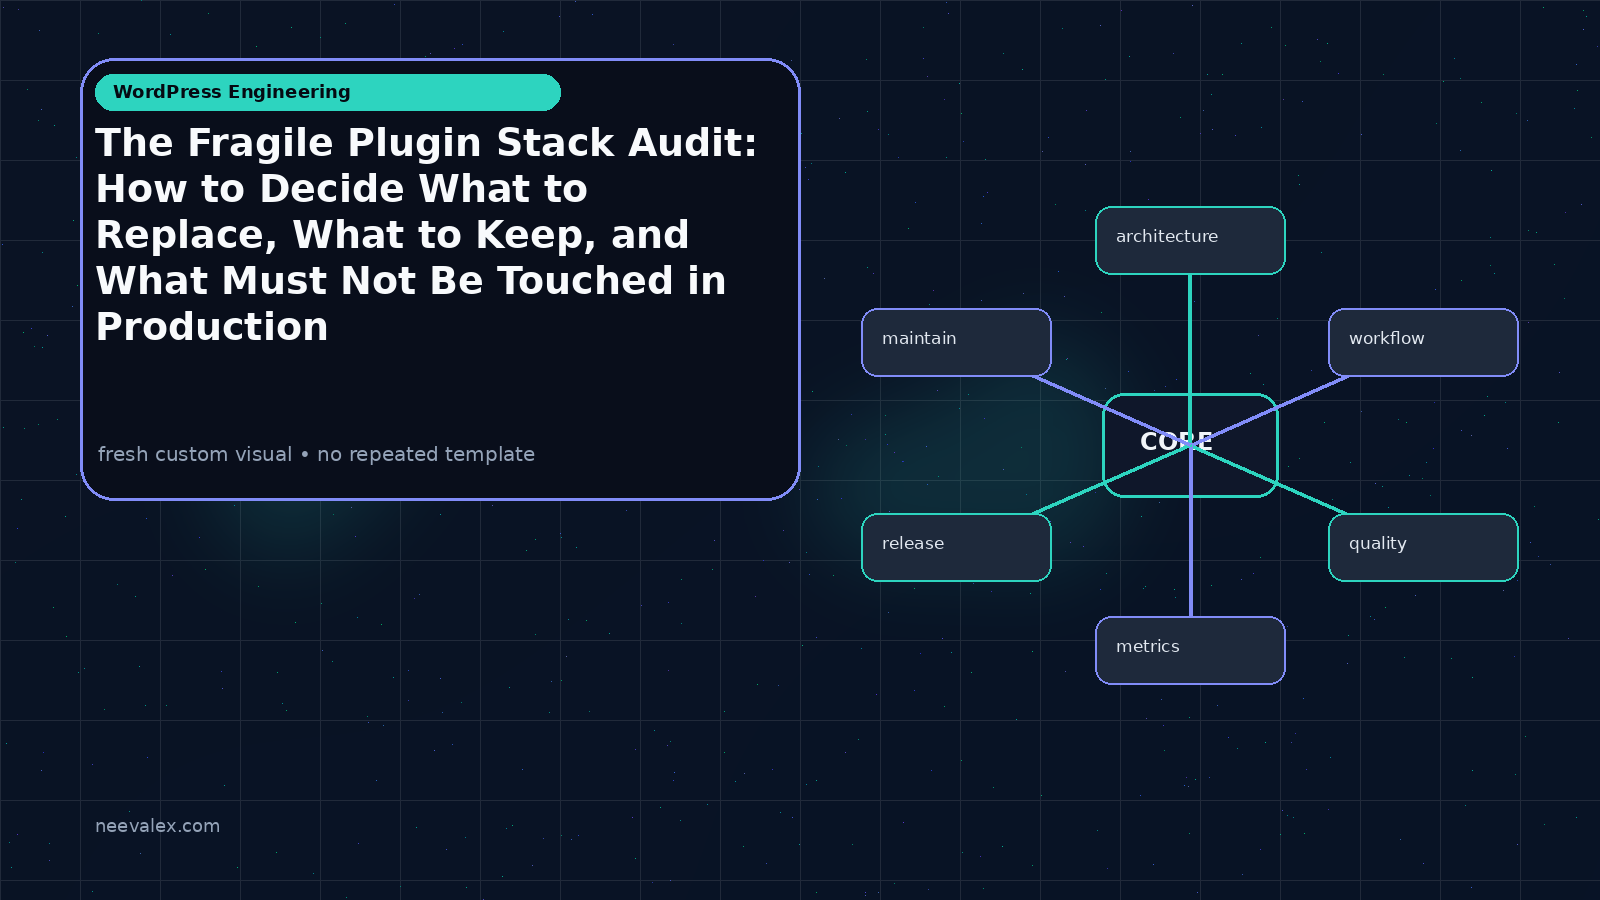Screen dimensions: 1600x900
Task: Select the release node box
Action: [956, 547]
